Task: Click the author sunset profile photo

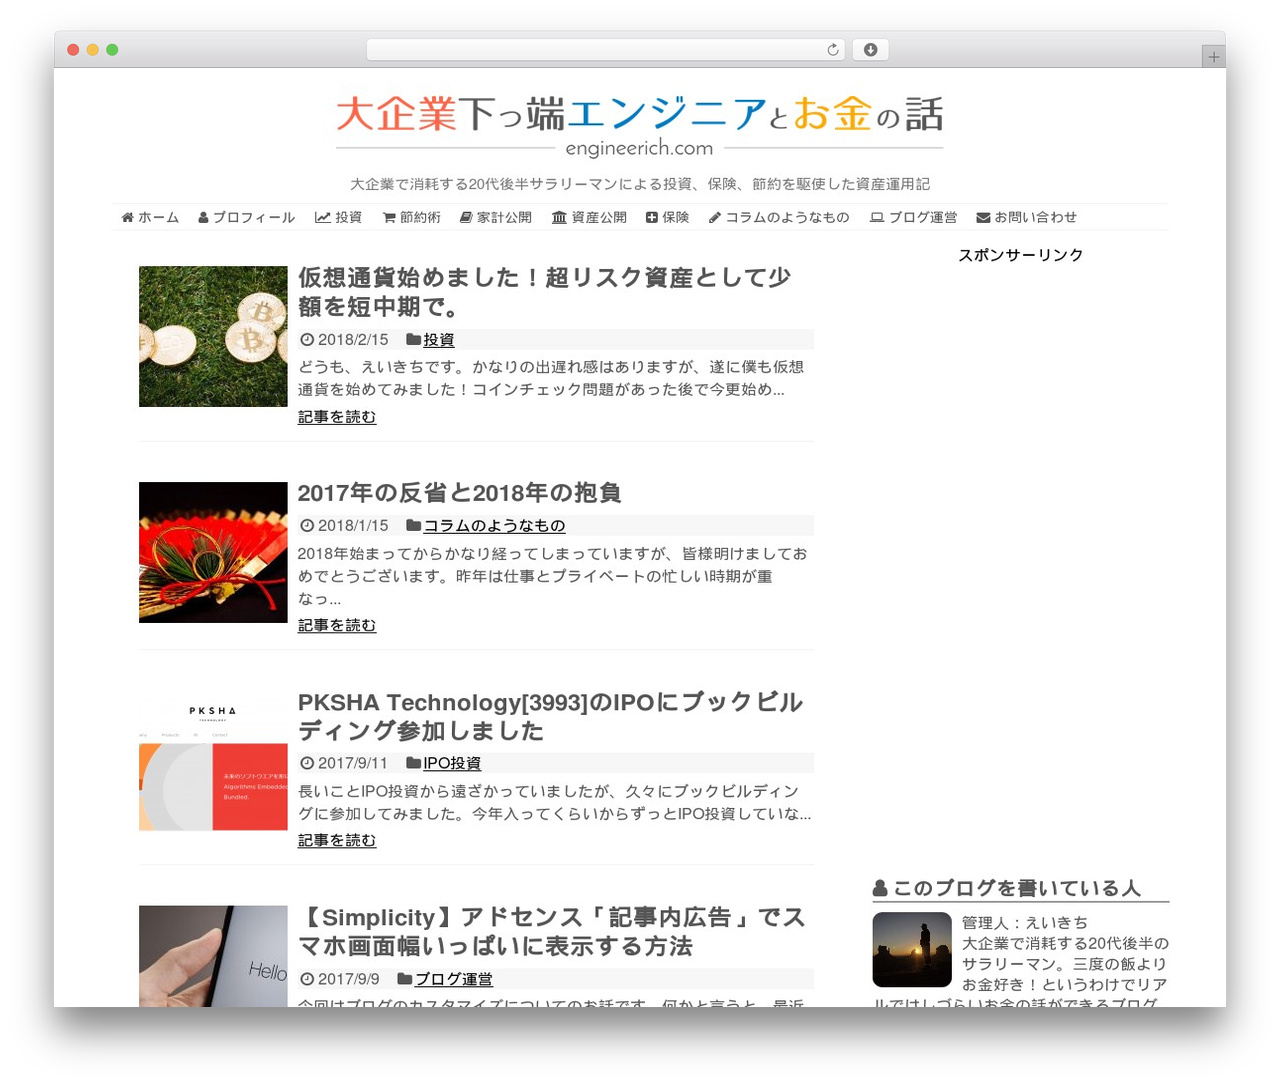Action: [x=912, y=950]
